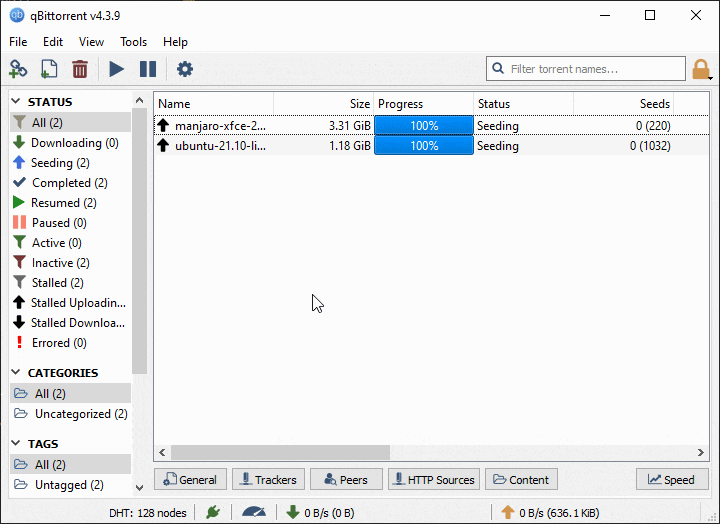Filter by Paused (0) status
The image size is (720, 524).
pyautogui.click(x=70, y=223)
